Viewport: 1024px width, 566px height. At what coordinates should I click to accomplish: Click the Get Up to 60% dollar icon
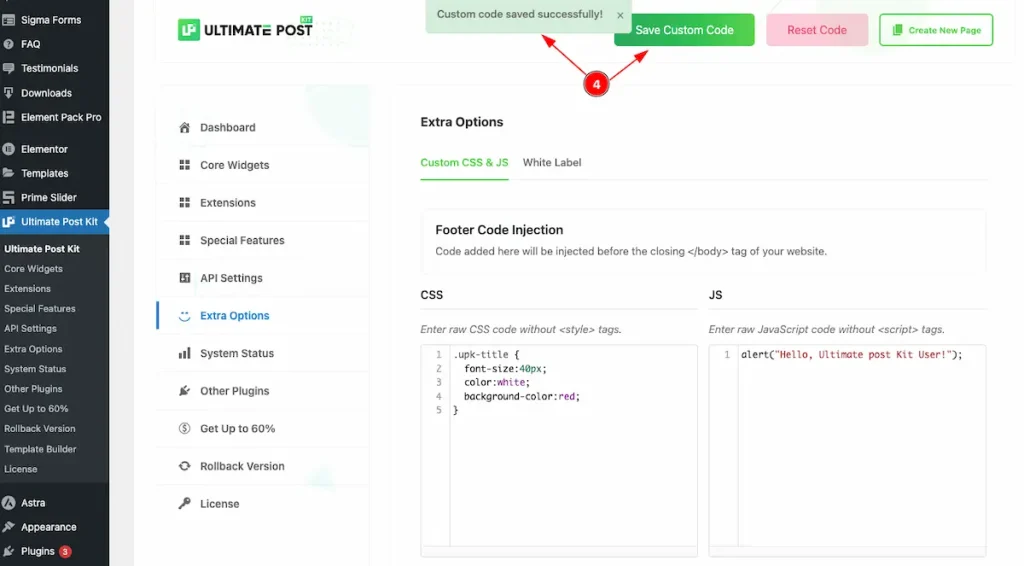pyautogui.click(x=184, y=428)
